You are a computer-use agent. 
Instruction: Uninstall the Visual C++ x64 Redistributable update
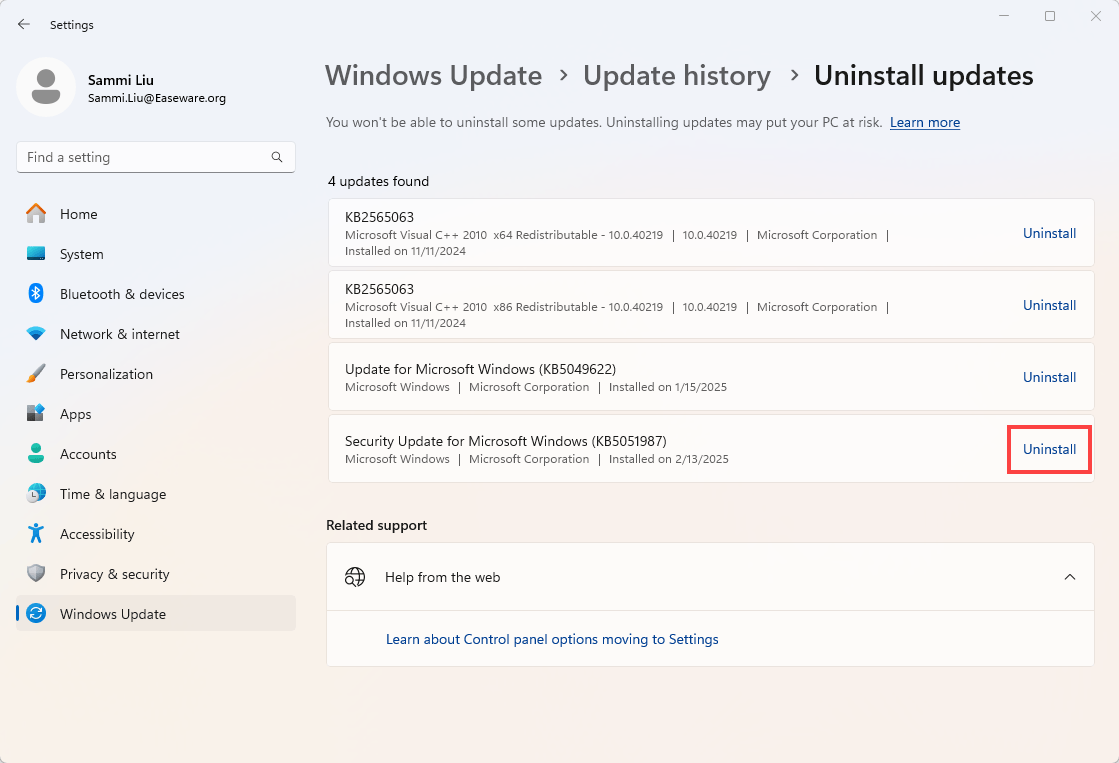tap(1049, 233)
